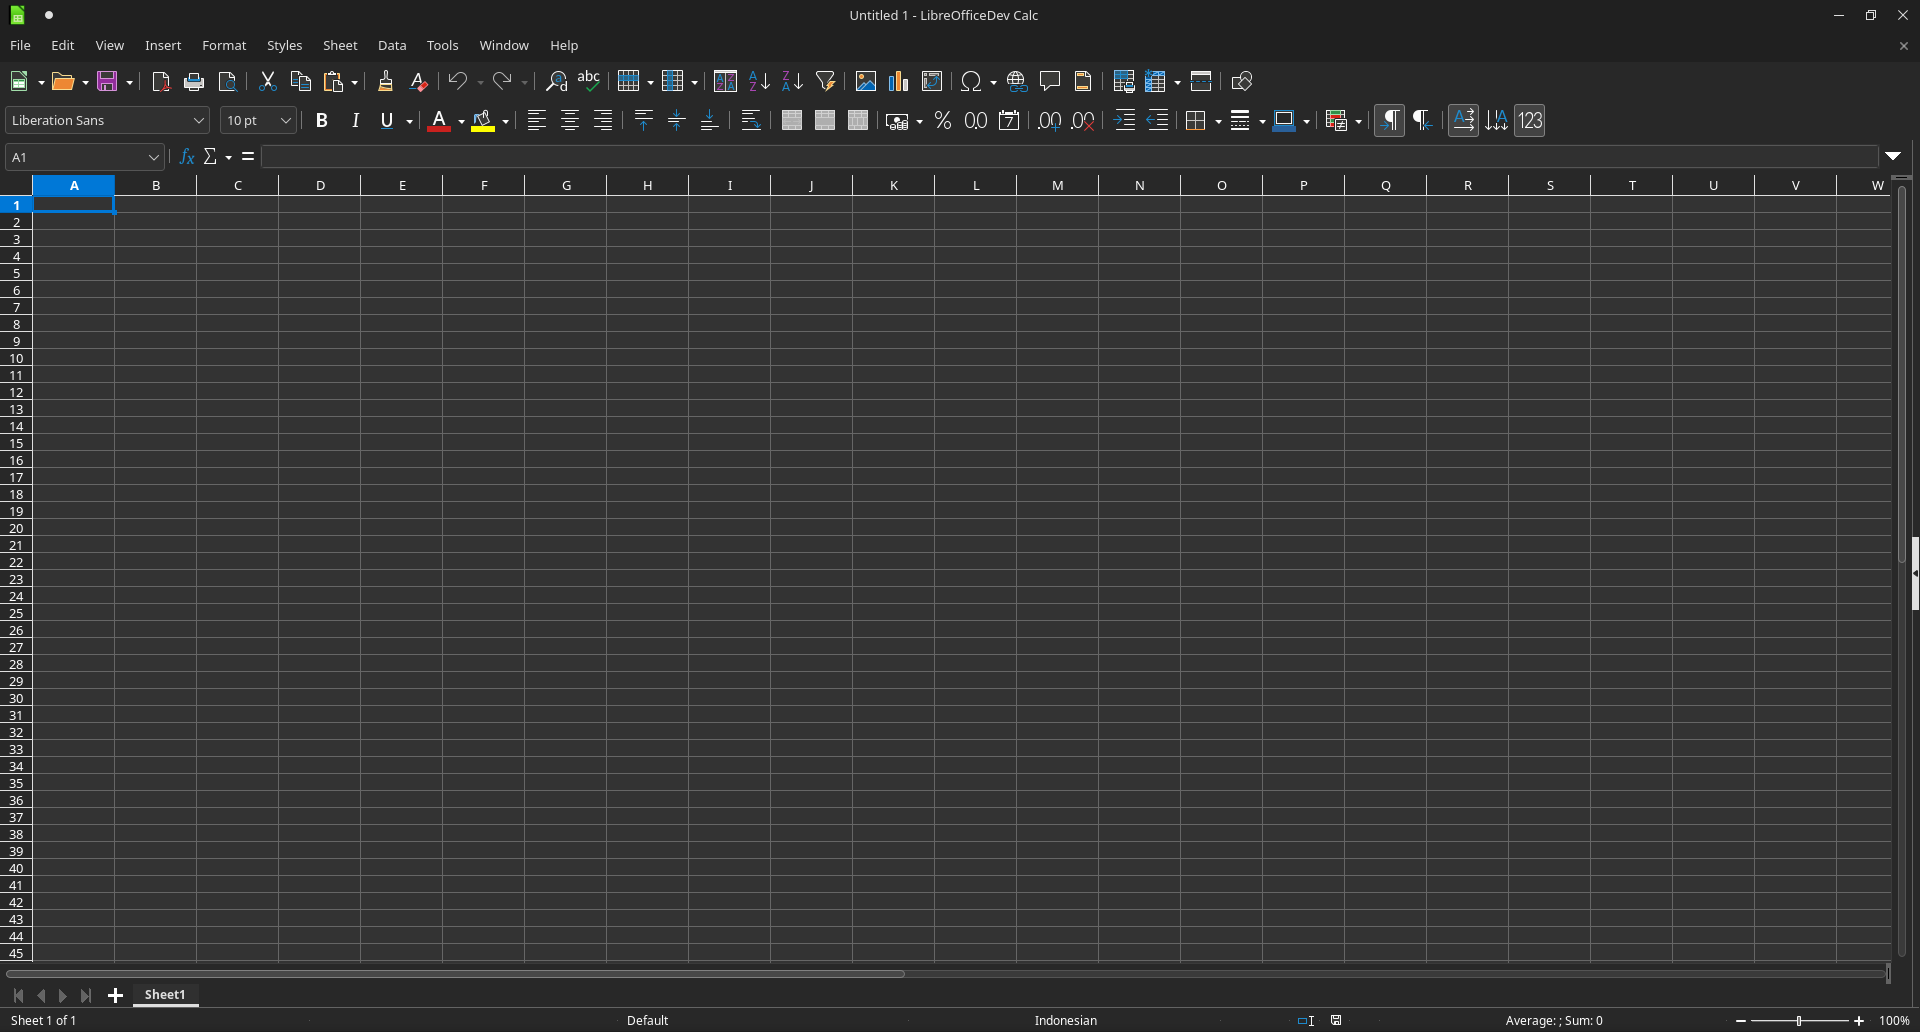The width and height of the screenshot is (1920, 1032).
Task: Center text horizontally
Action: coord(570,121)
